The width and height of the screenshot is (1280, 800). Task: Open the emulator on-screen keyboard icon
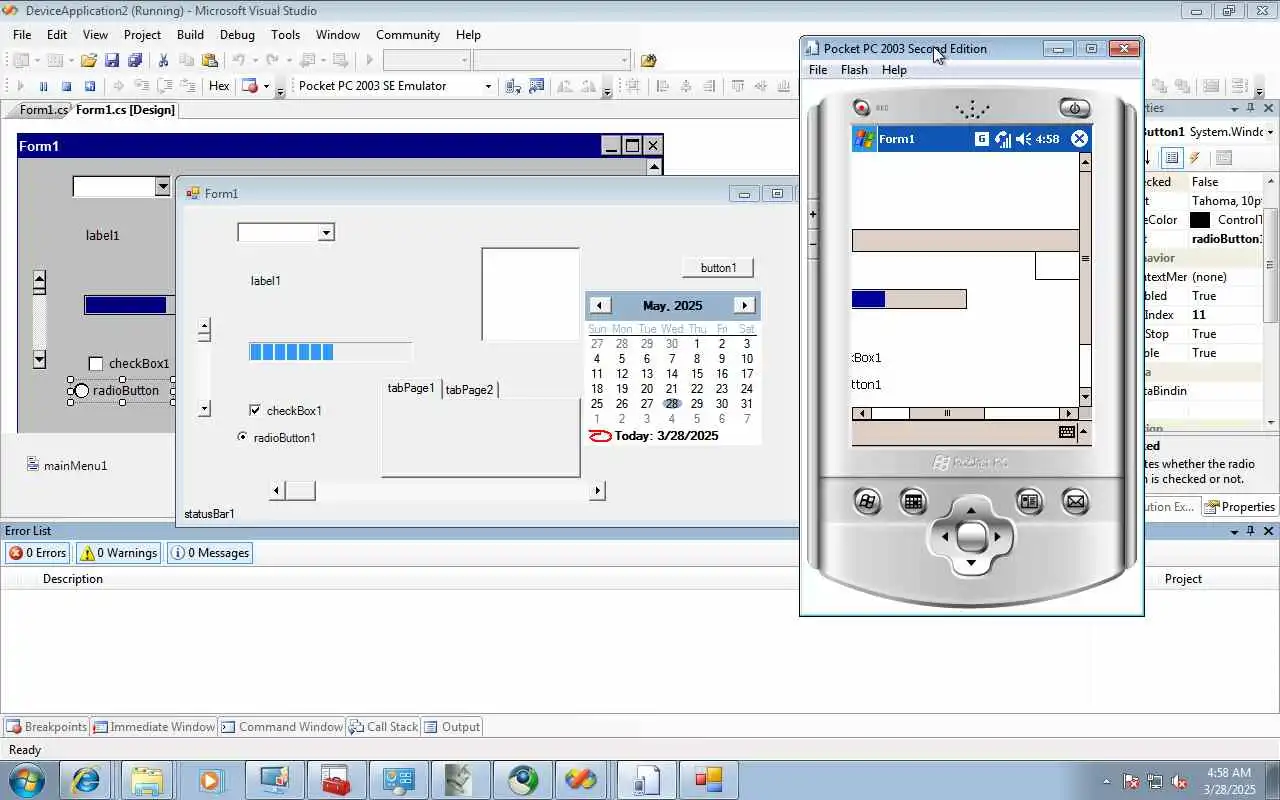pyautogui.click(x=1066, y=432)
